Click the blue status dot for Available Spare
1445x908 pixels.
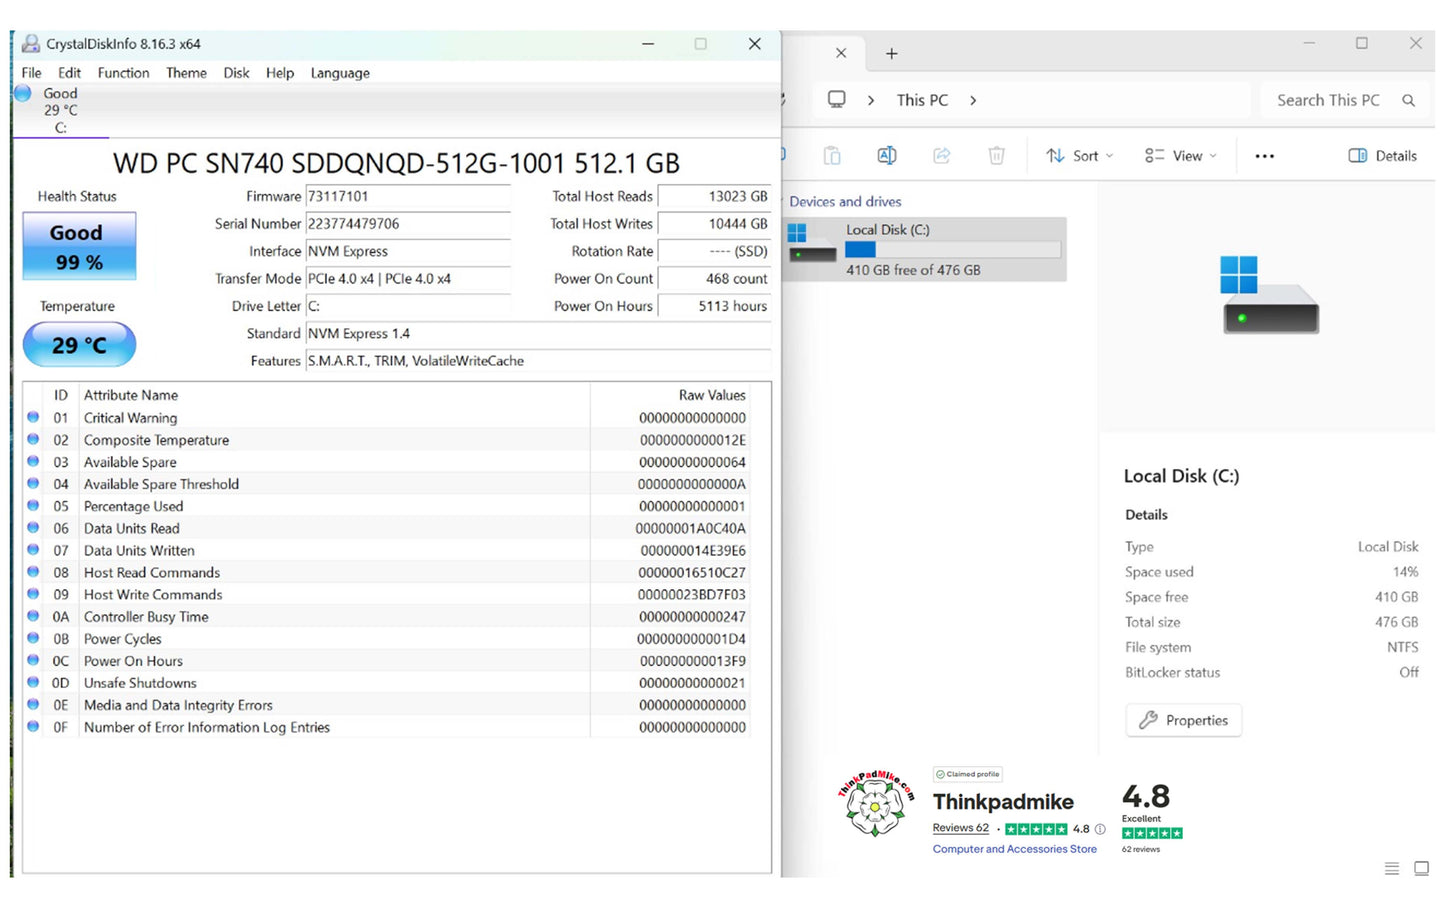33,461
